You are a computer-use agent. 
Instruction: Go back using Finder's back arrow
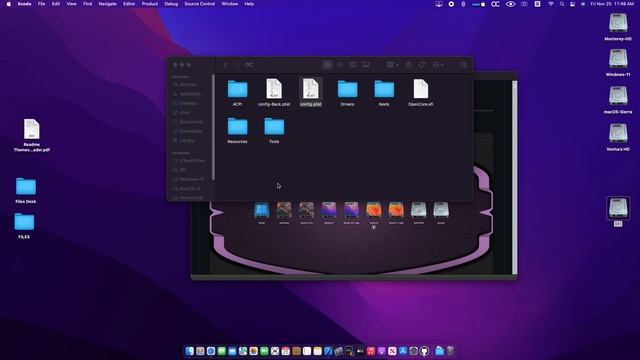click(x=225, y=64)
